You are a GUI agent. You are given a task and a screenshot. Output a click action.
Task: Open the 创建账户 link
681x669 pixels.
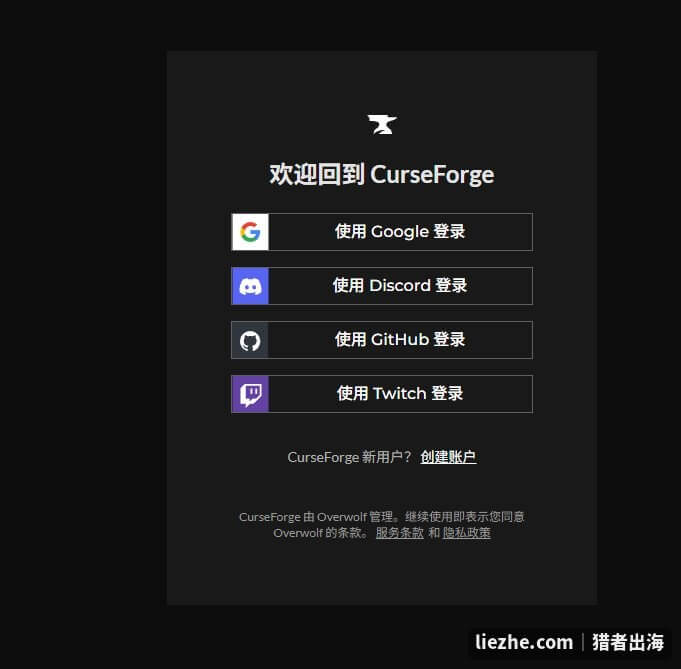pyautogui.click(x=448, y=457)
